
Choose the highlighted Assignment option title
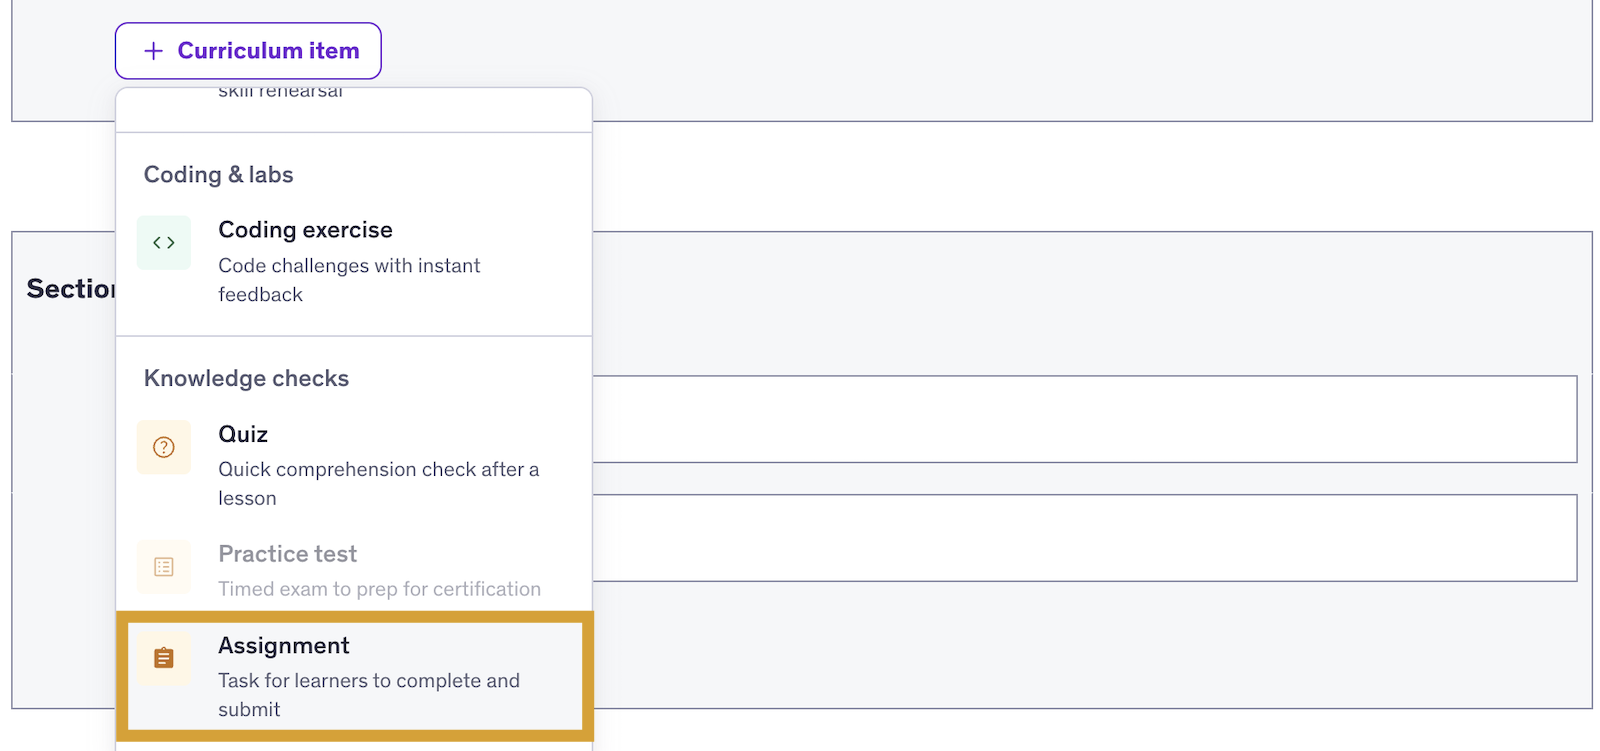tap(284, 646)
